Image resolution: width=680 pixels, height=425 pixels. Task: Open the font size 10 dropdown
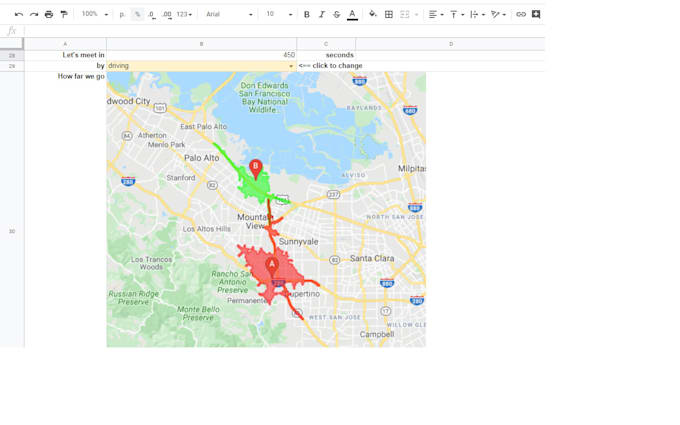click(x=279, y=14)
